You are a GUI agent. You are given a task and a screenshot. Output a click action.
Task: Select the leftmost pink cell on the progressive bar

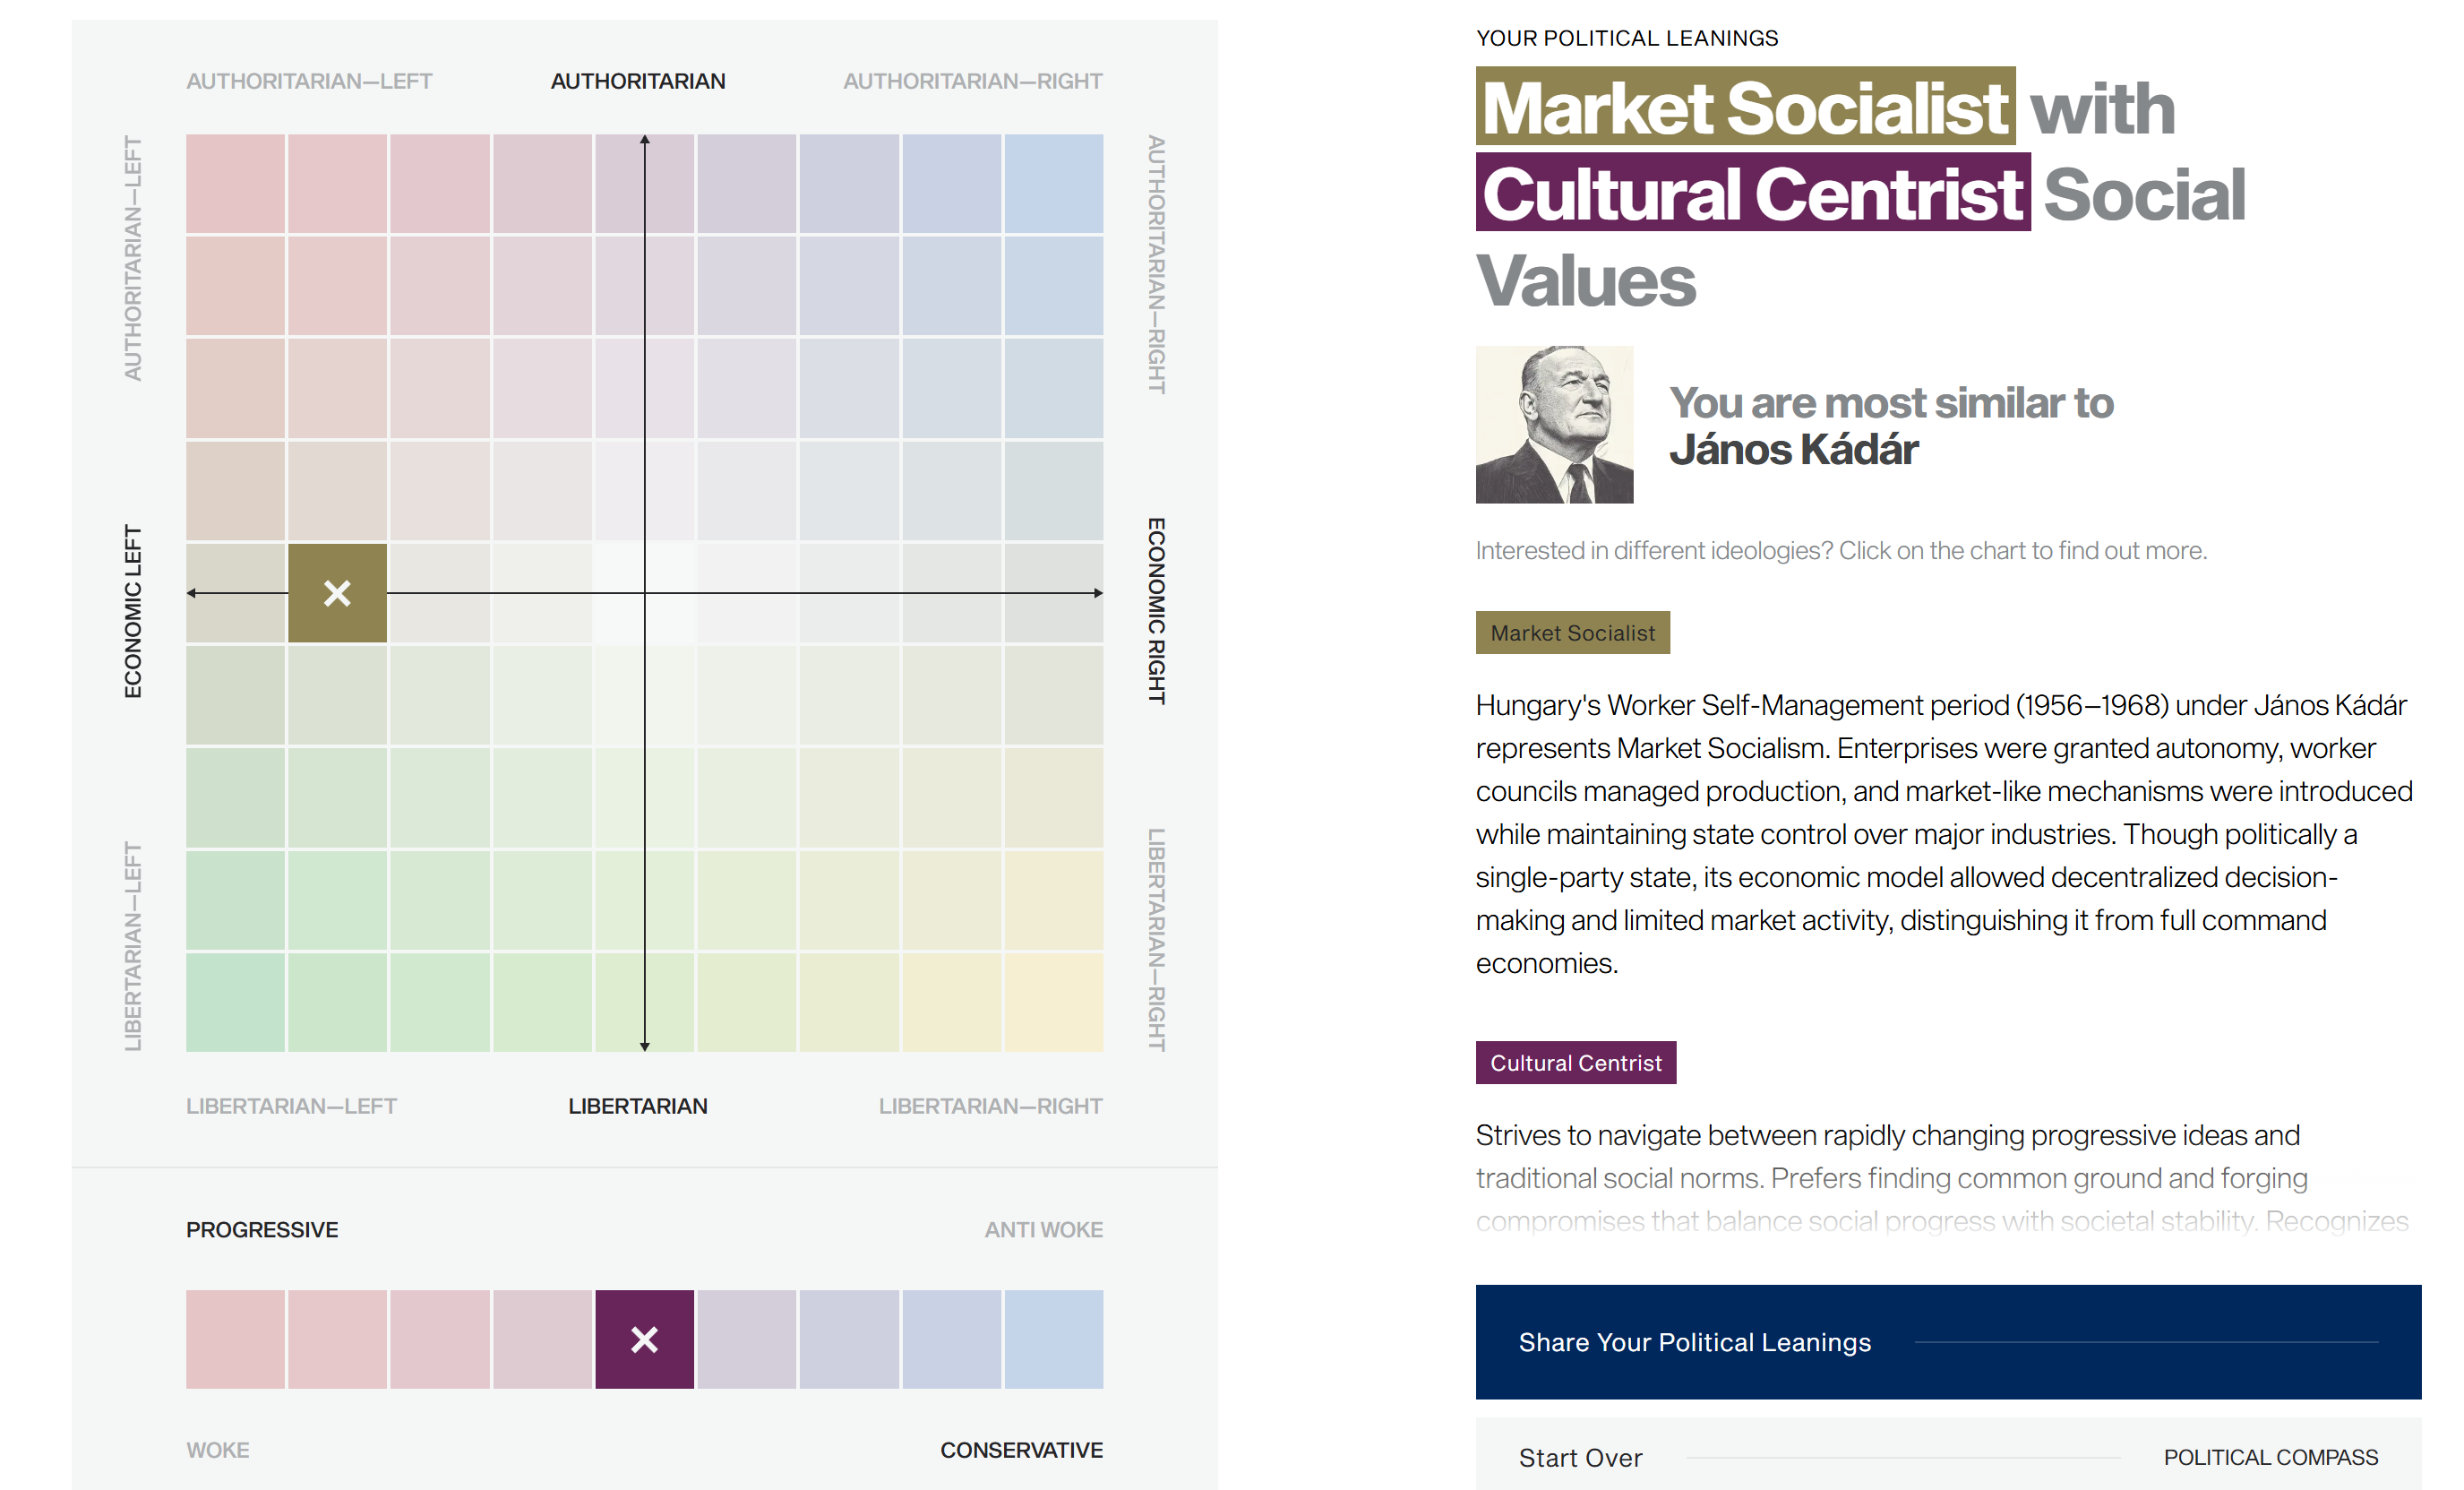pyautogui.click(x=235, y=1339)
